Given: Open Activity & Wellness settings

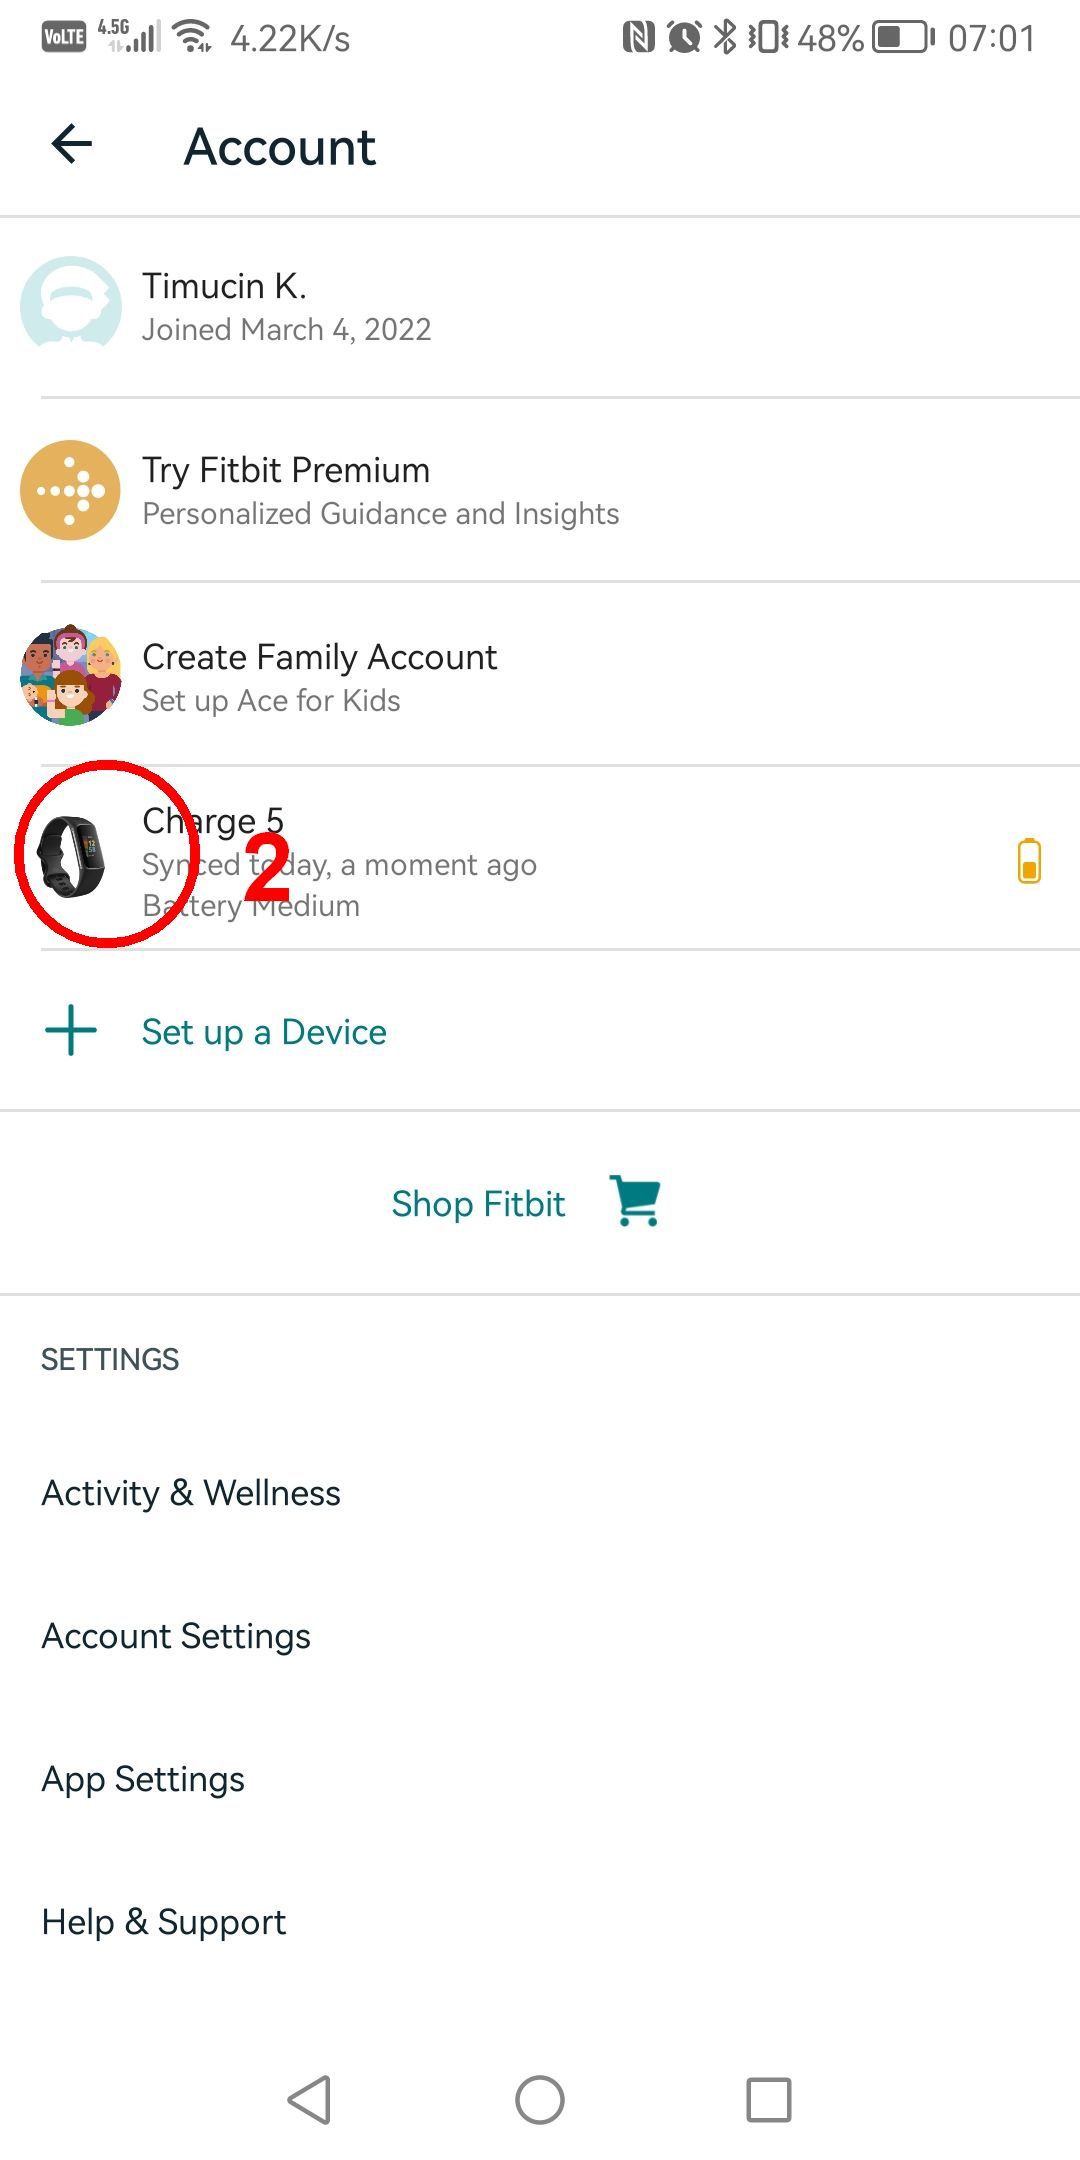Looking at the screenshot, I should point(191,1493).
